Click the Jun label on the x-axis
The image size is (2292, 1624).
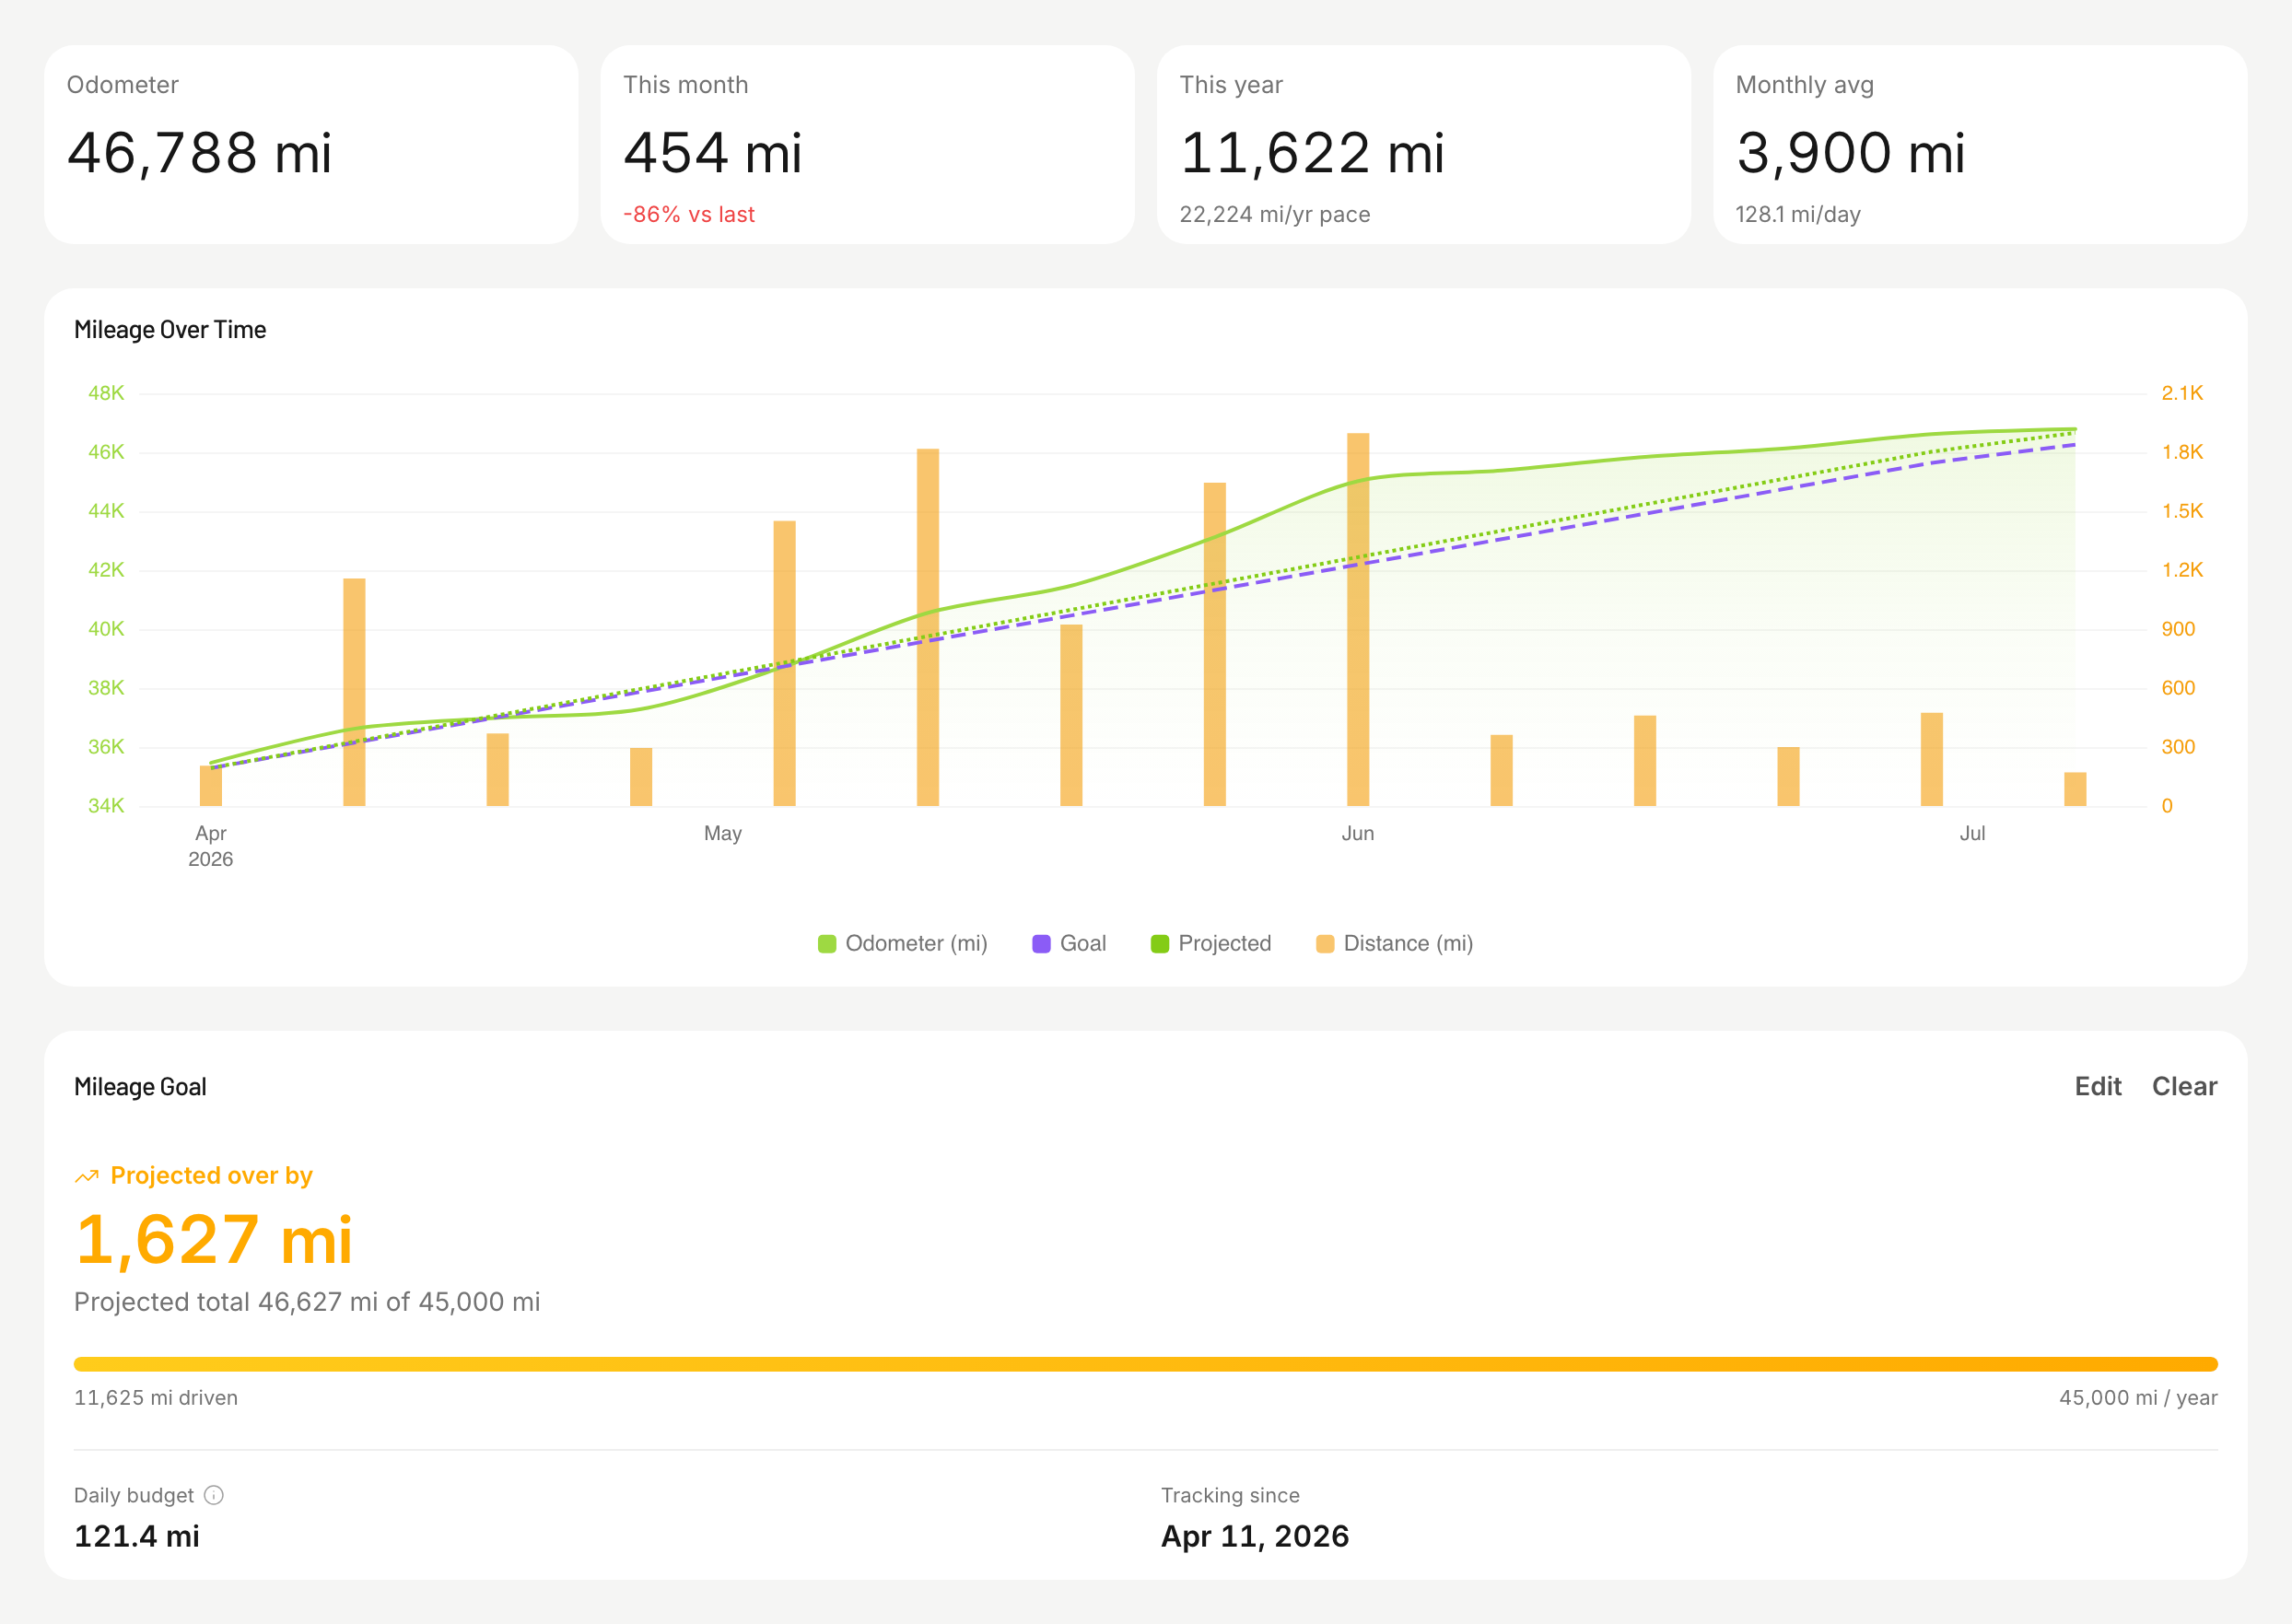1358,834
